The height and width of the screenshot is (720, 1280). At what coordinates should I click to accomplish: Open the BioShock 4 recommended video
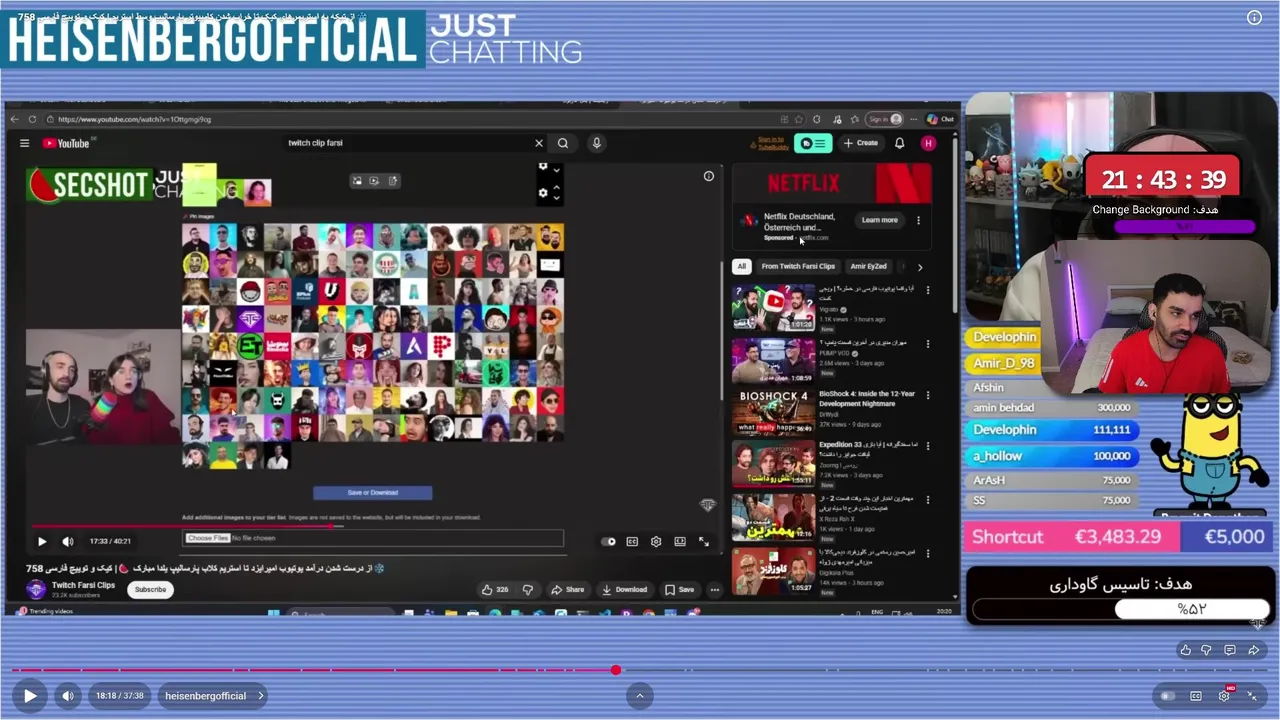click(773, 412)
